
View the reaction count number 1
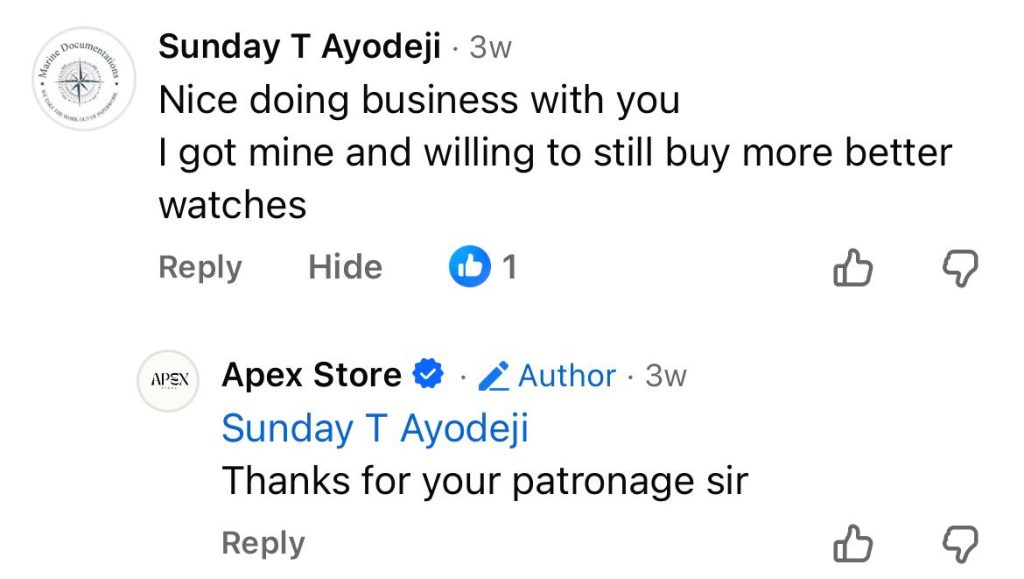click(x=510, y=267)
